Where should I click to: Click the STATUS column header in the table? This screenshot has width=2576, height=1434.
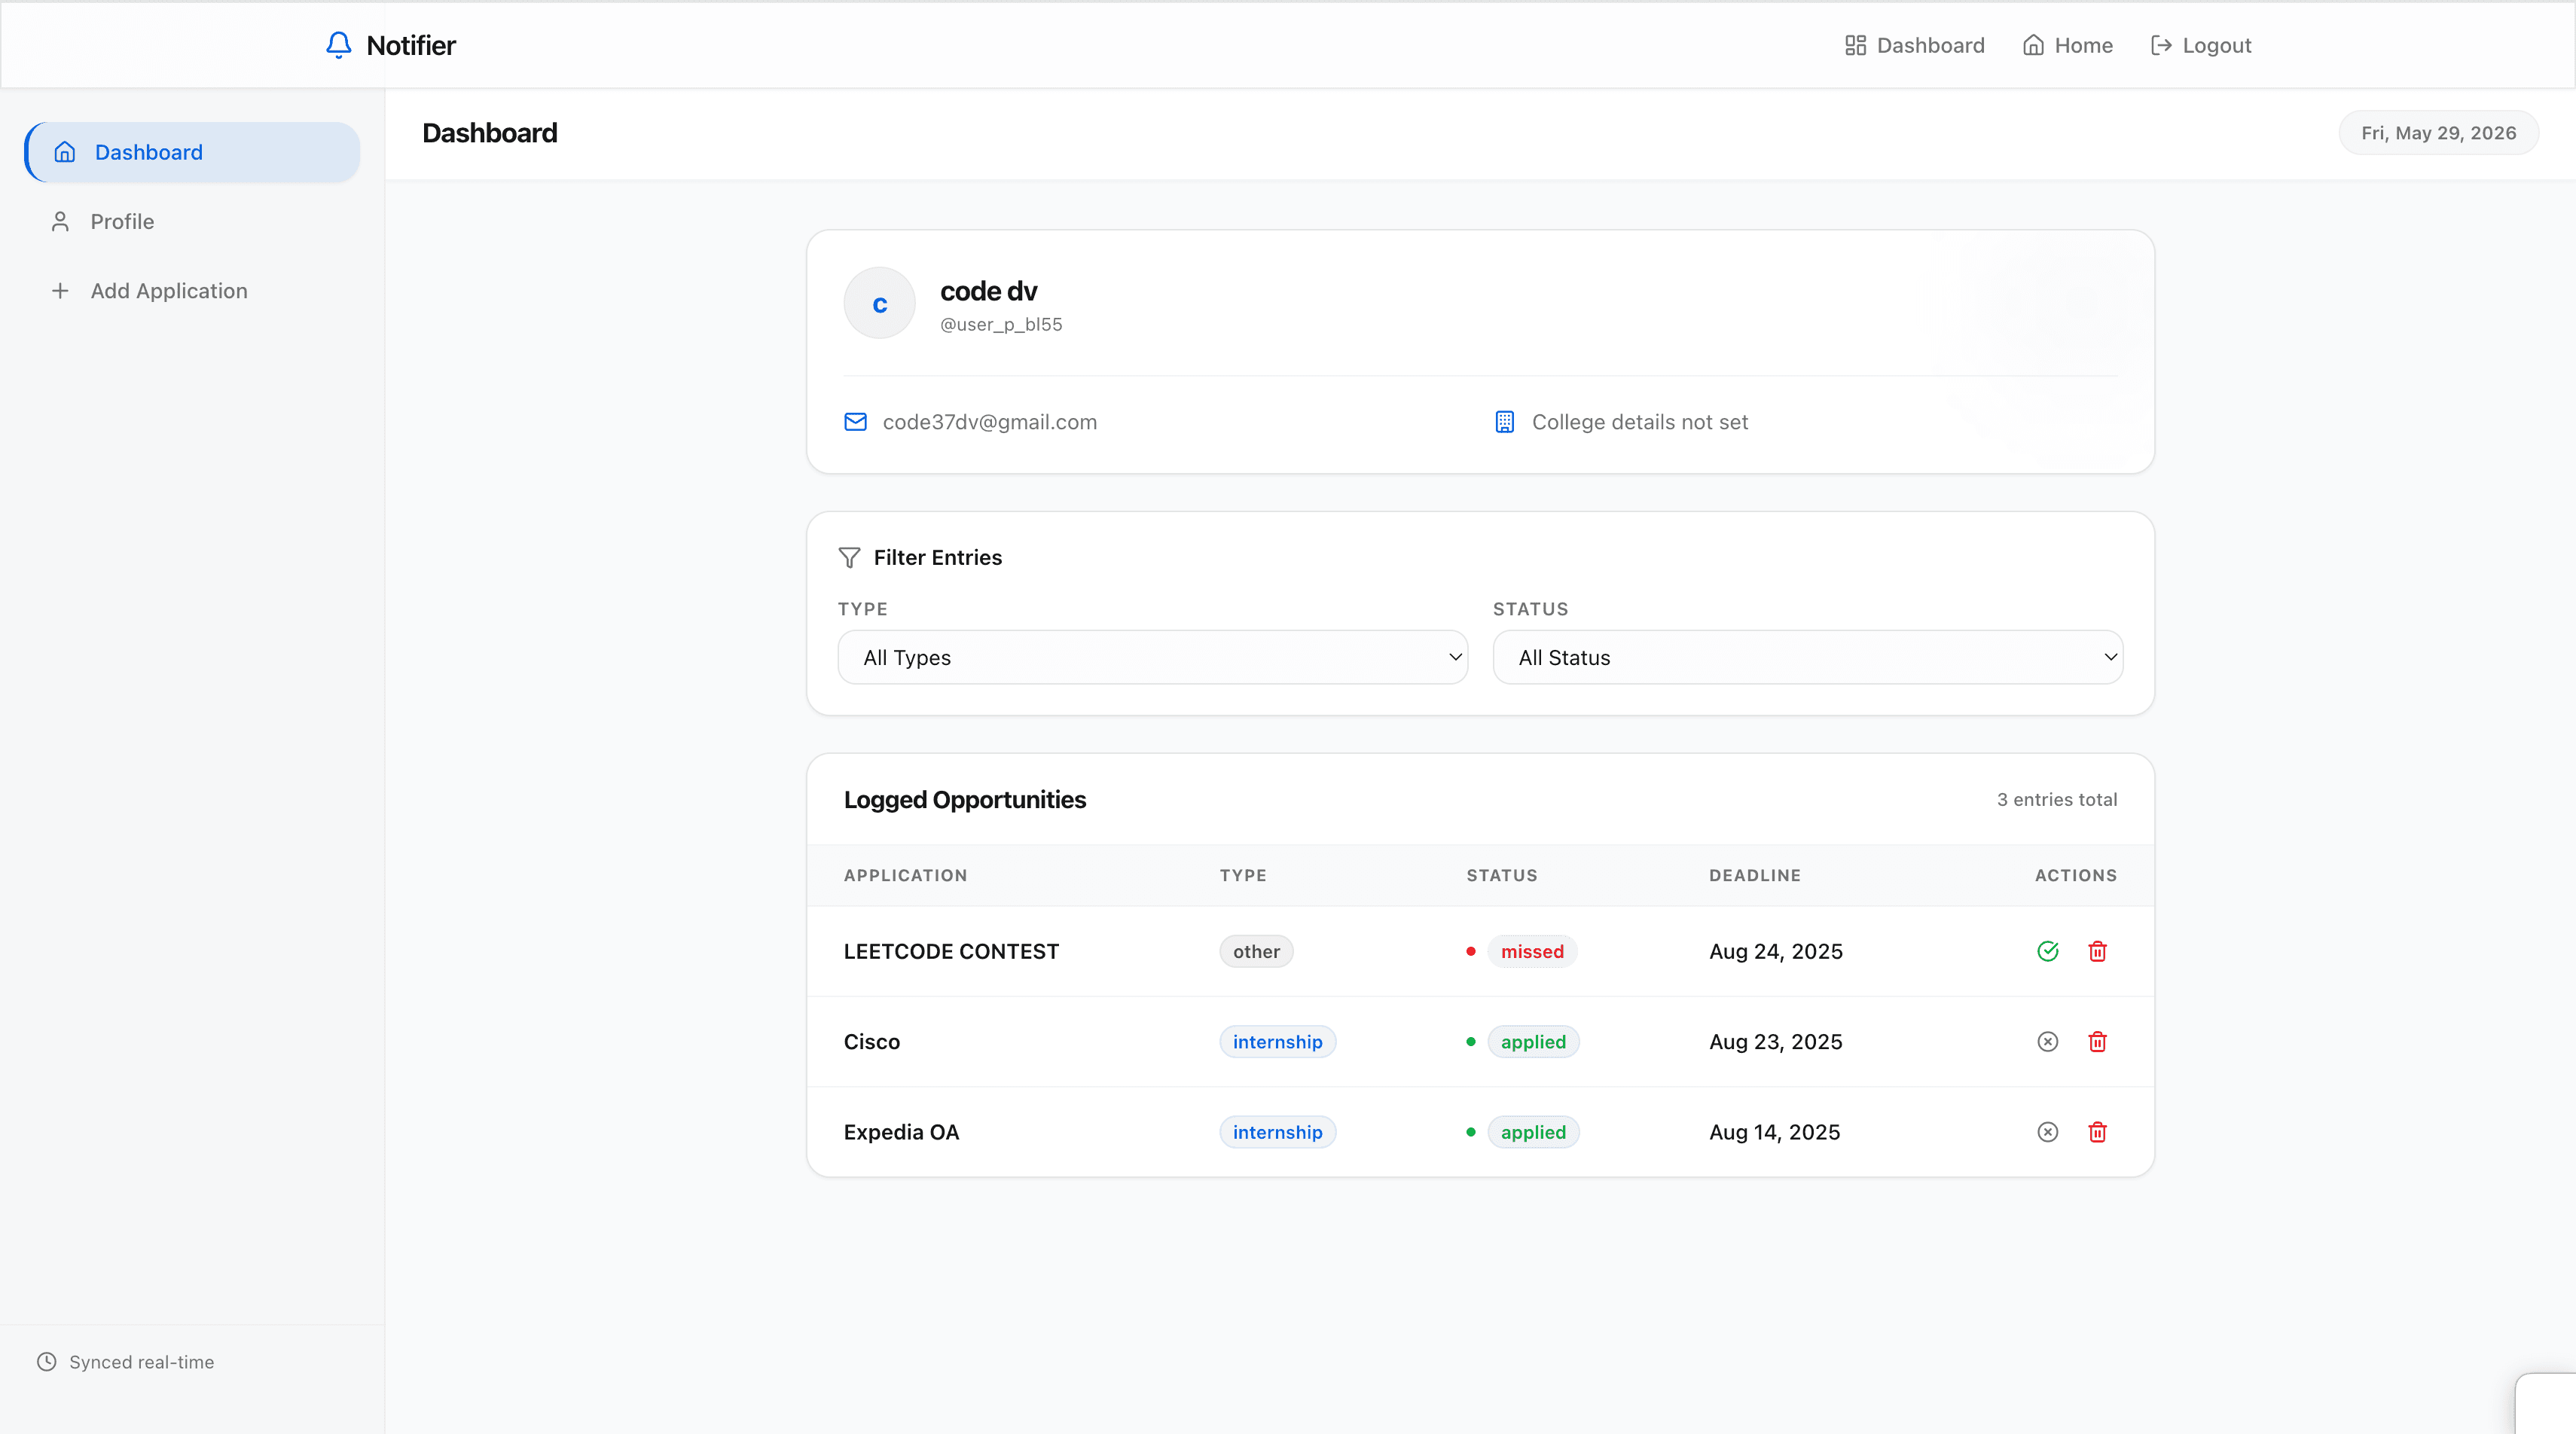pyautogui.click(x=1502, y=875)
